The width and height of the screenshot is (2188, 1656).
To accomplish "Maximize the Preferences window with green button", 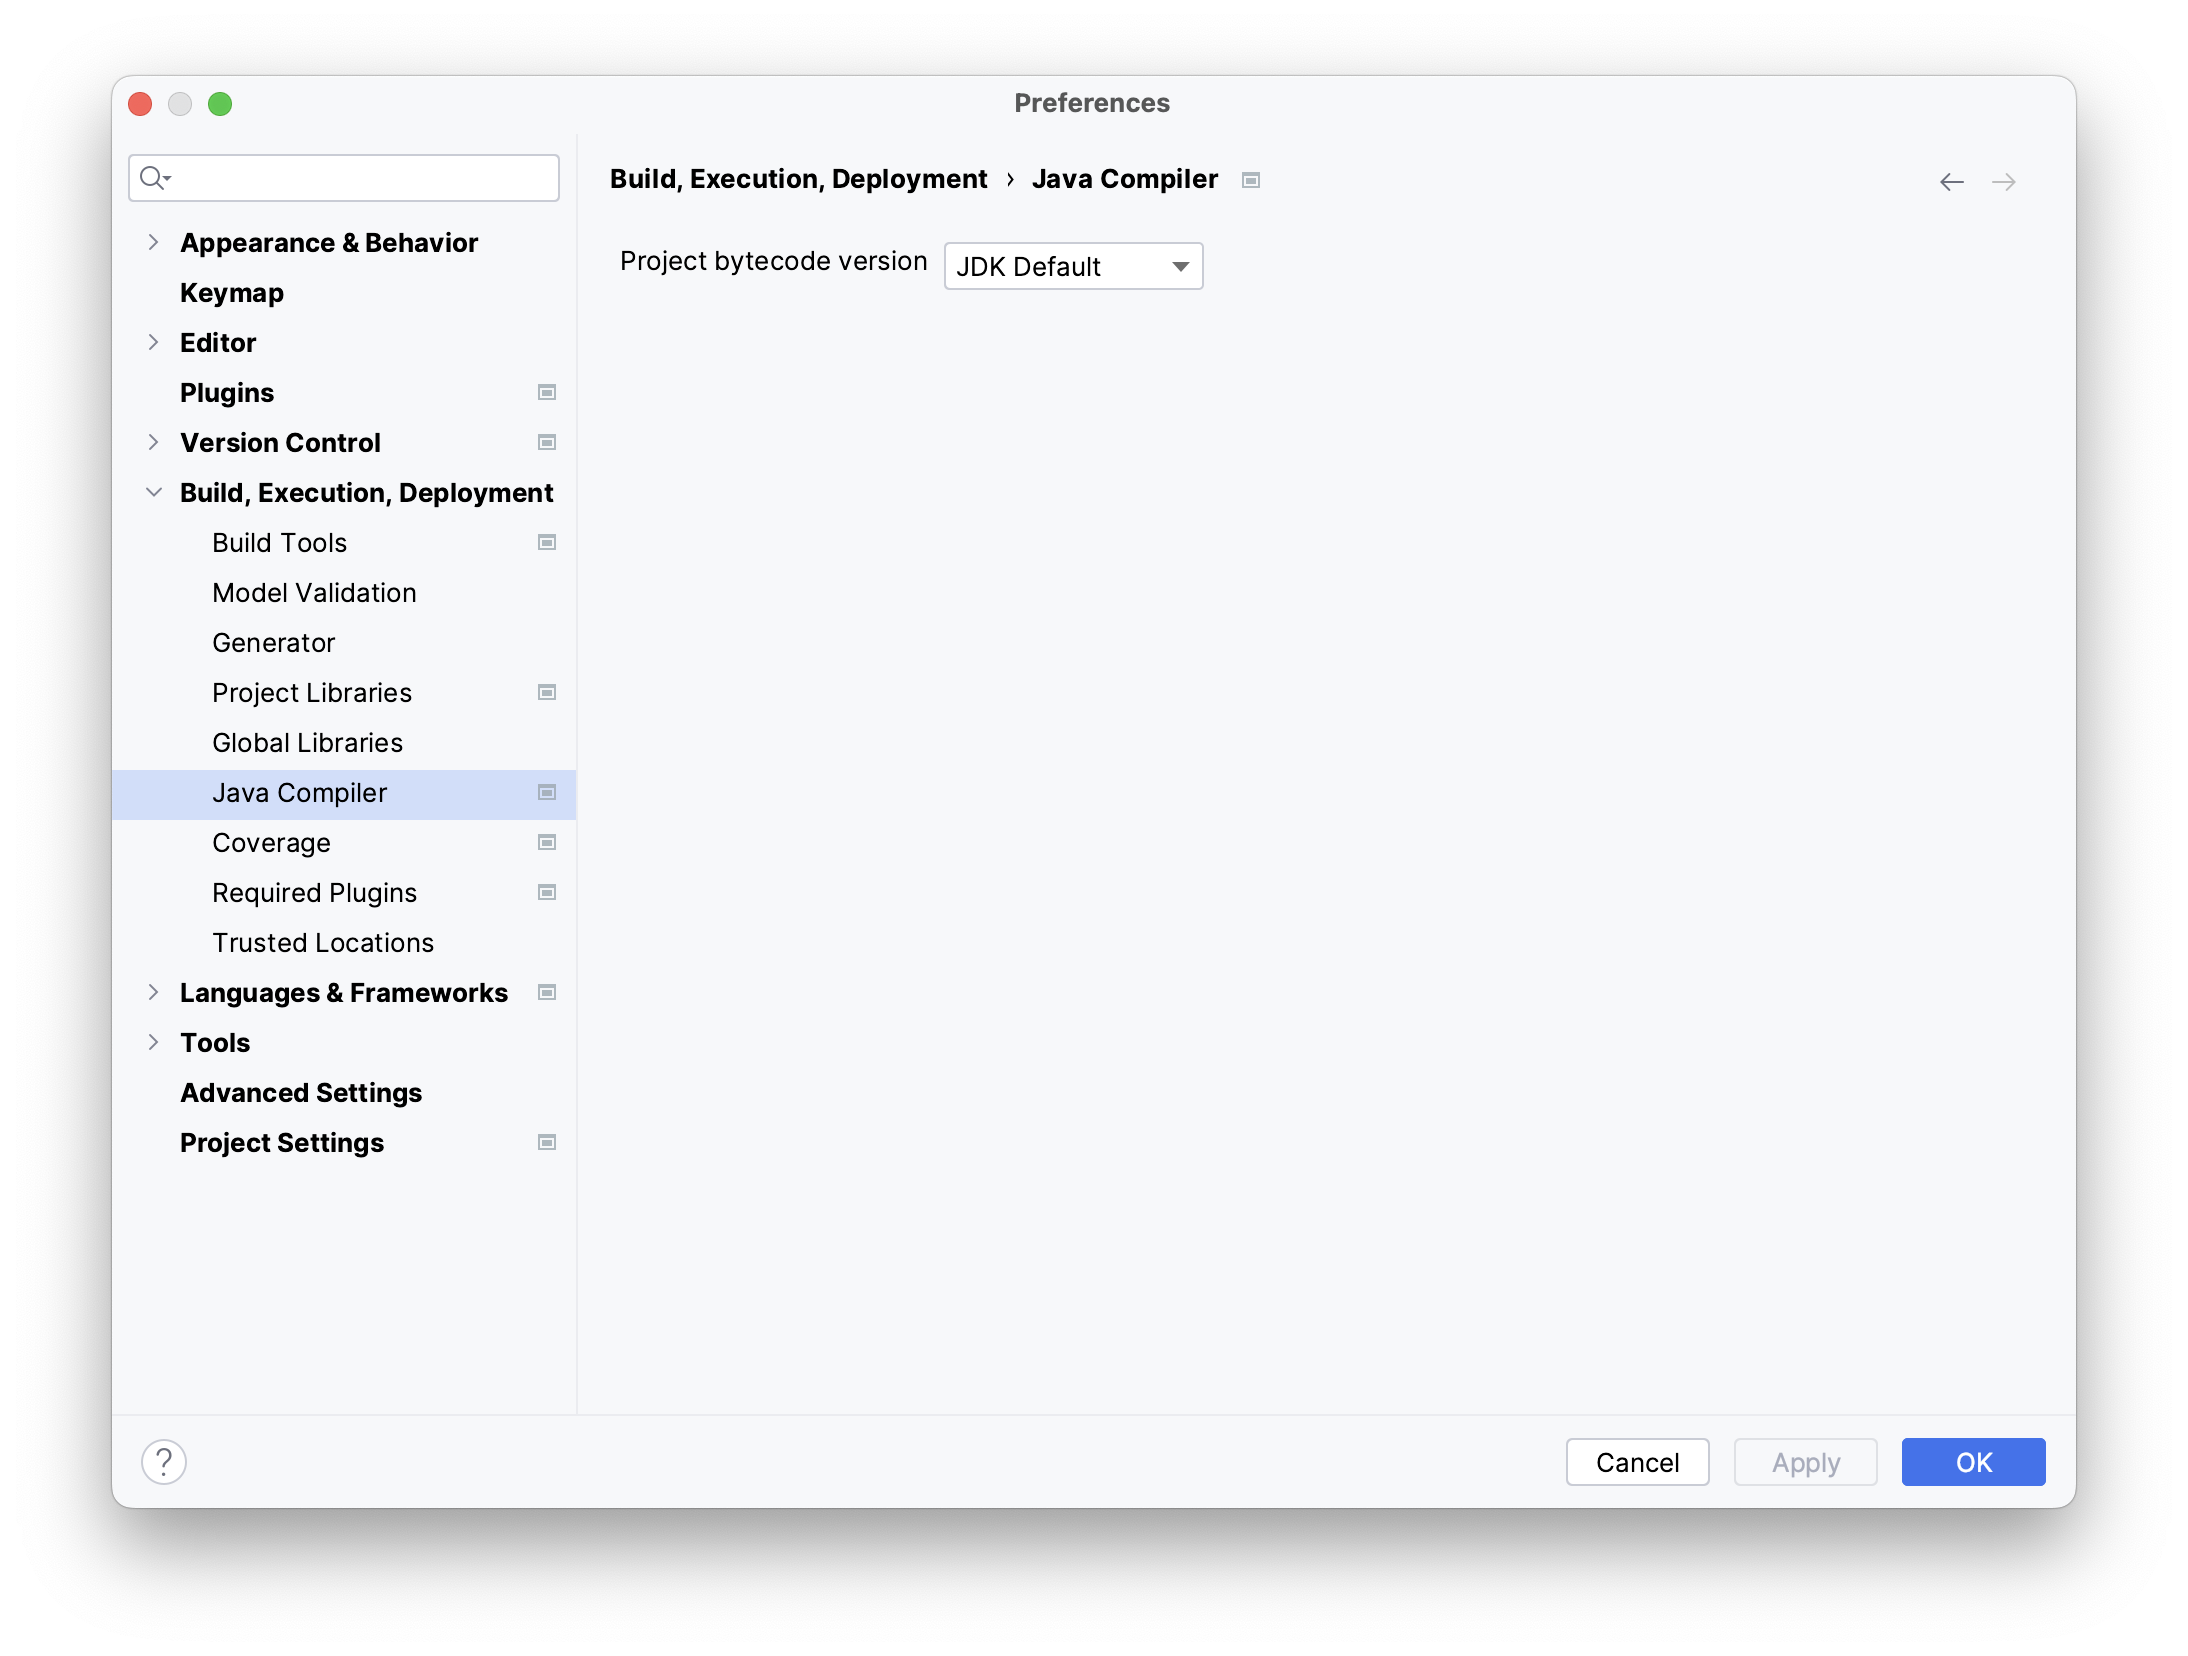I will pos(220,104).
